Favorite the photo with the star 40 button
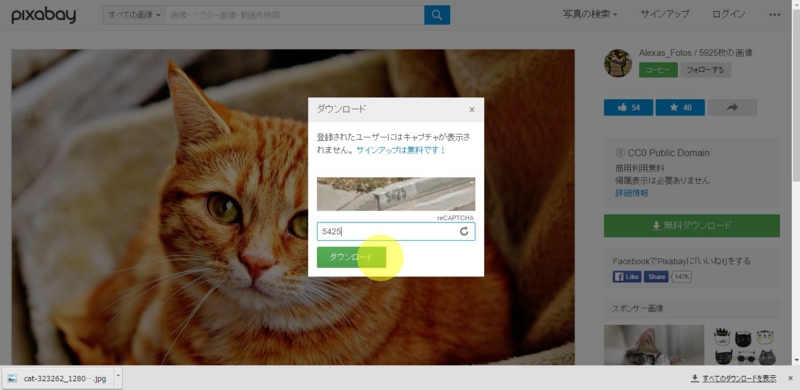The height and width of the screenshot is (390, 800). [x=680, y=107]
